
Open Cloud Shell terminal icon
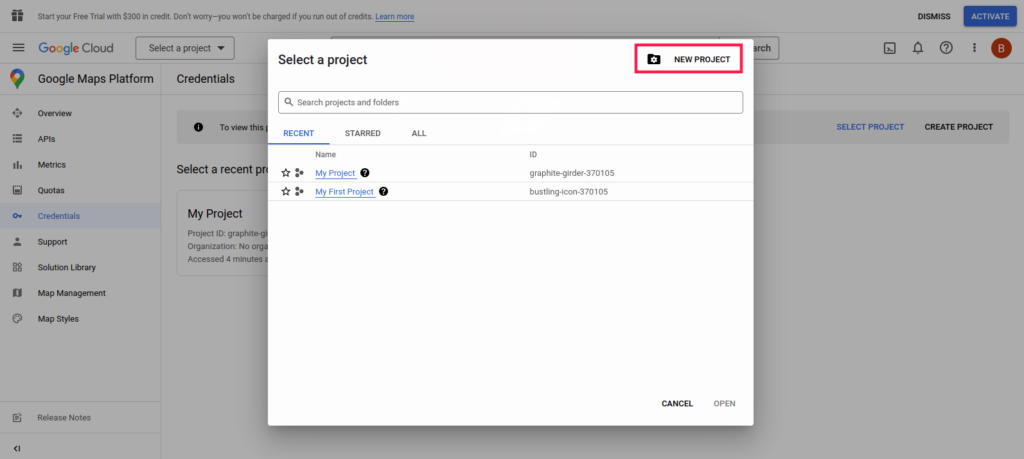[x=889, y=48]
